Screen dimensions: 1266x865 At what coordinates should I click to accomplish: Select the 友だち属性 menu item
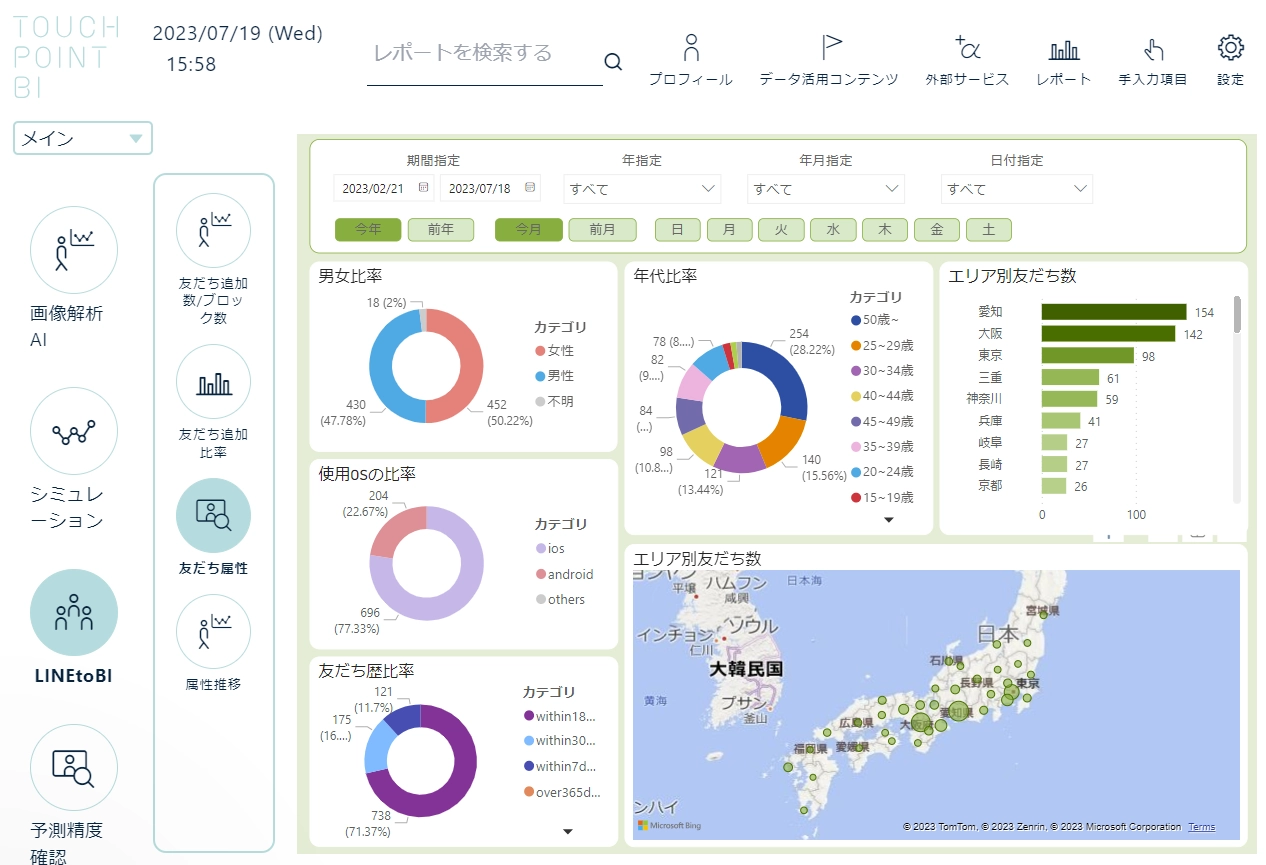(213, 515)
